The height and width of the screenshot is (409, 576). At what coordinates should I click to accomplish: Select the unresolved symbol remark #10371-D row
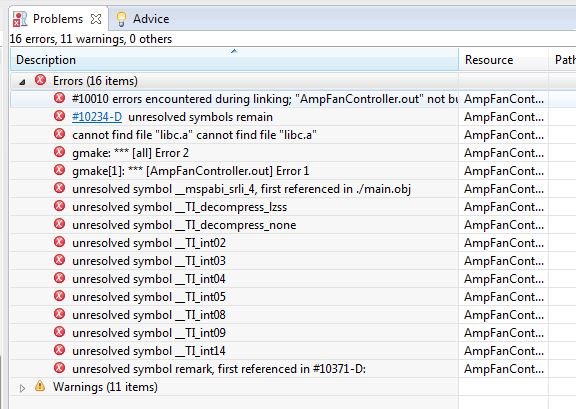tap(293, 369)
